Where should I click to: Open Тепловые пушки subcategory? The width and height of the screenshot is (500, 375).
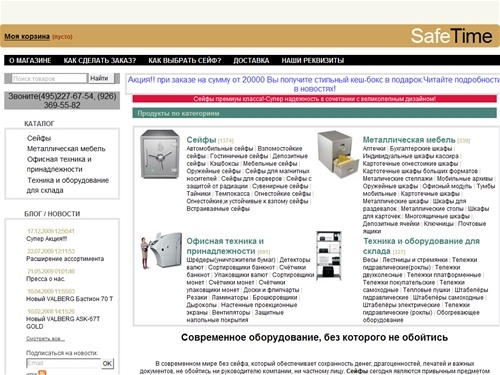click(x=426, y=290)
